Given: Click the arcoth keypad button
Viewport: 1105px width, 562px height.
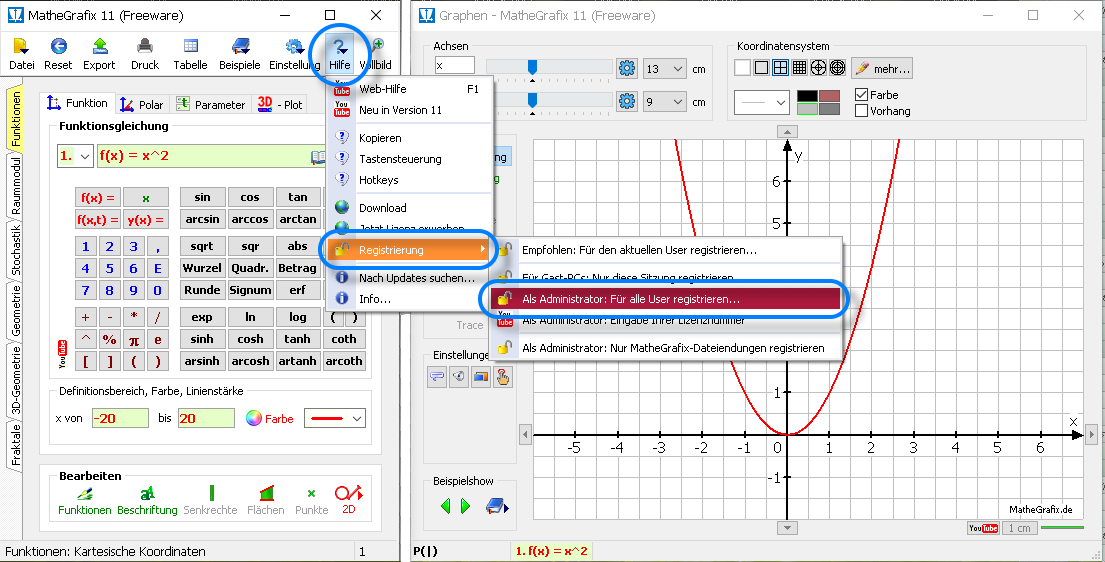Looking at the screenshot, I should pos(344,361).
